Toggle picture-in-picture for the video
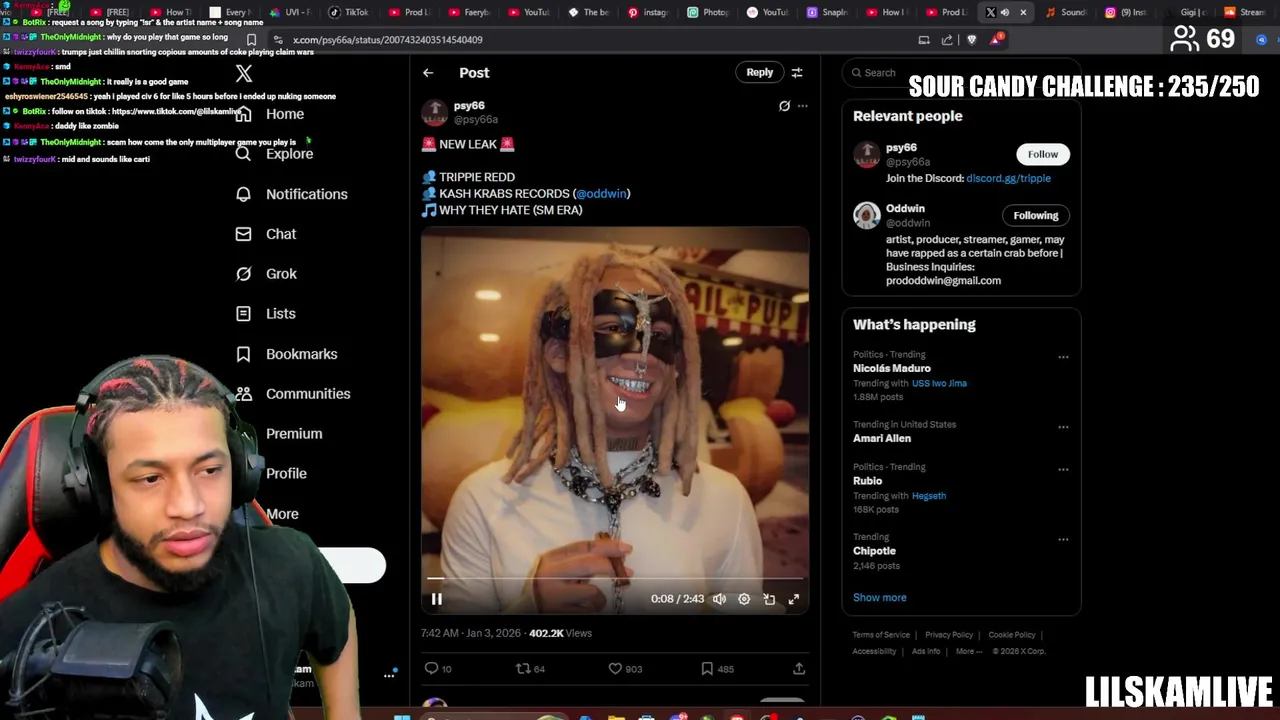 tap(769, 599)
